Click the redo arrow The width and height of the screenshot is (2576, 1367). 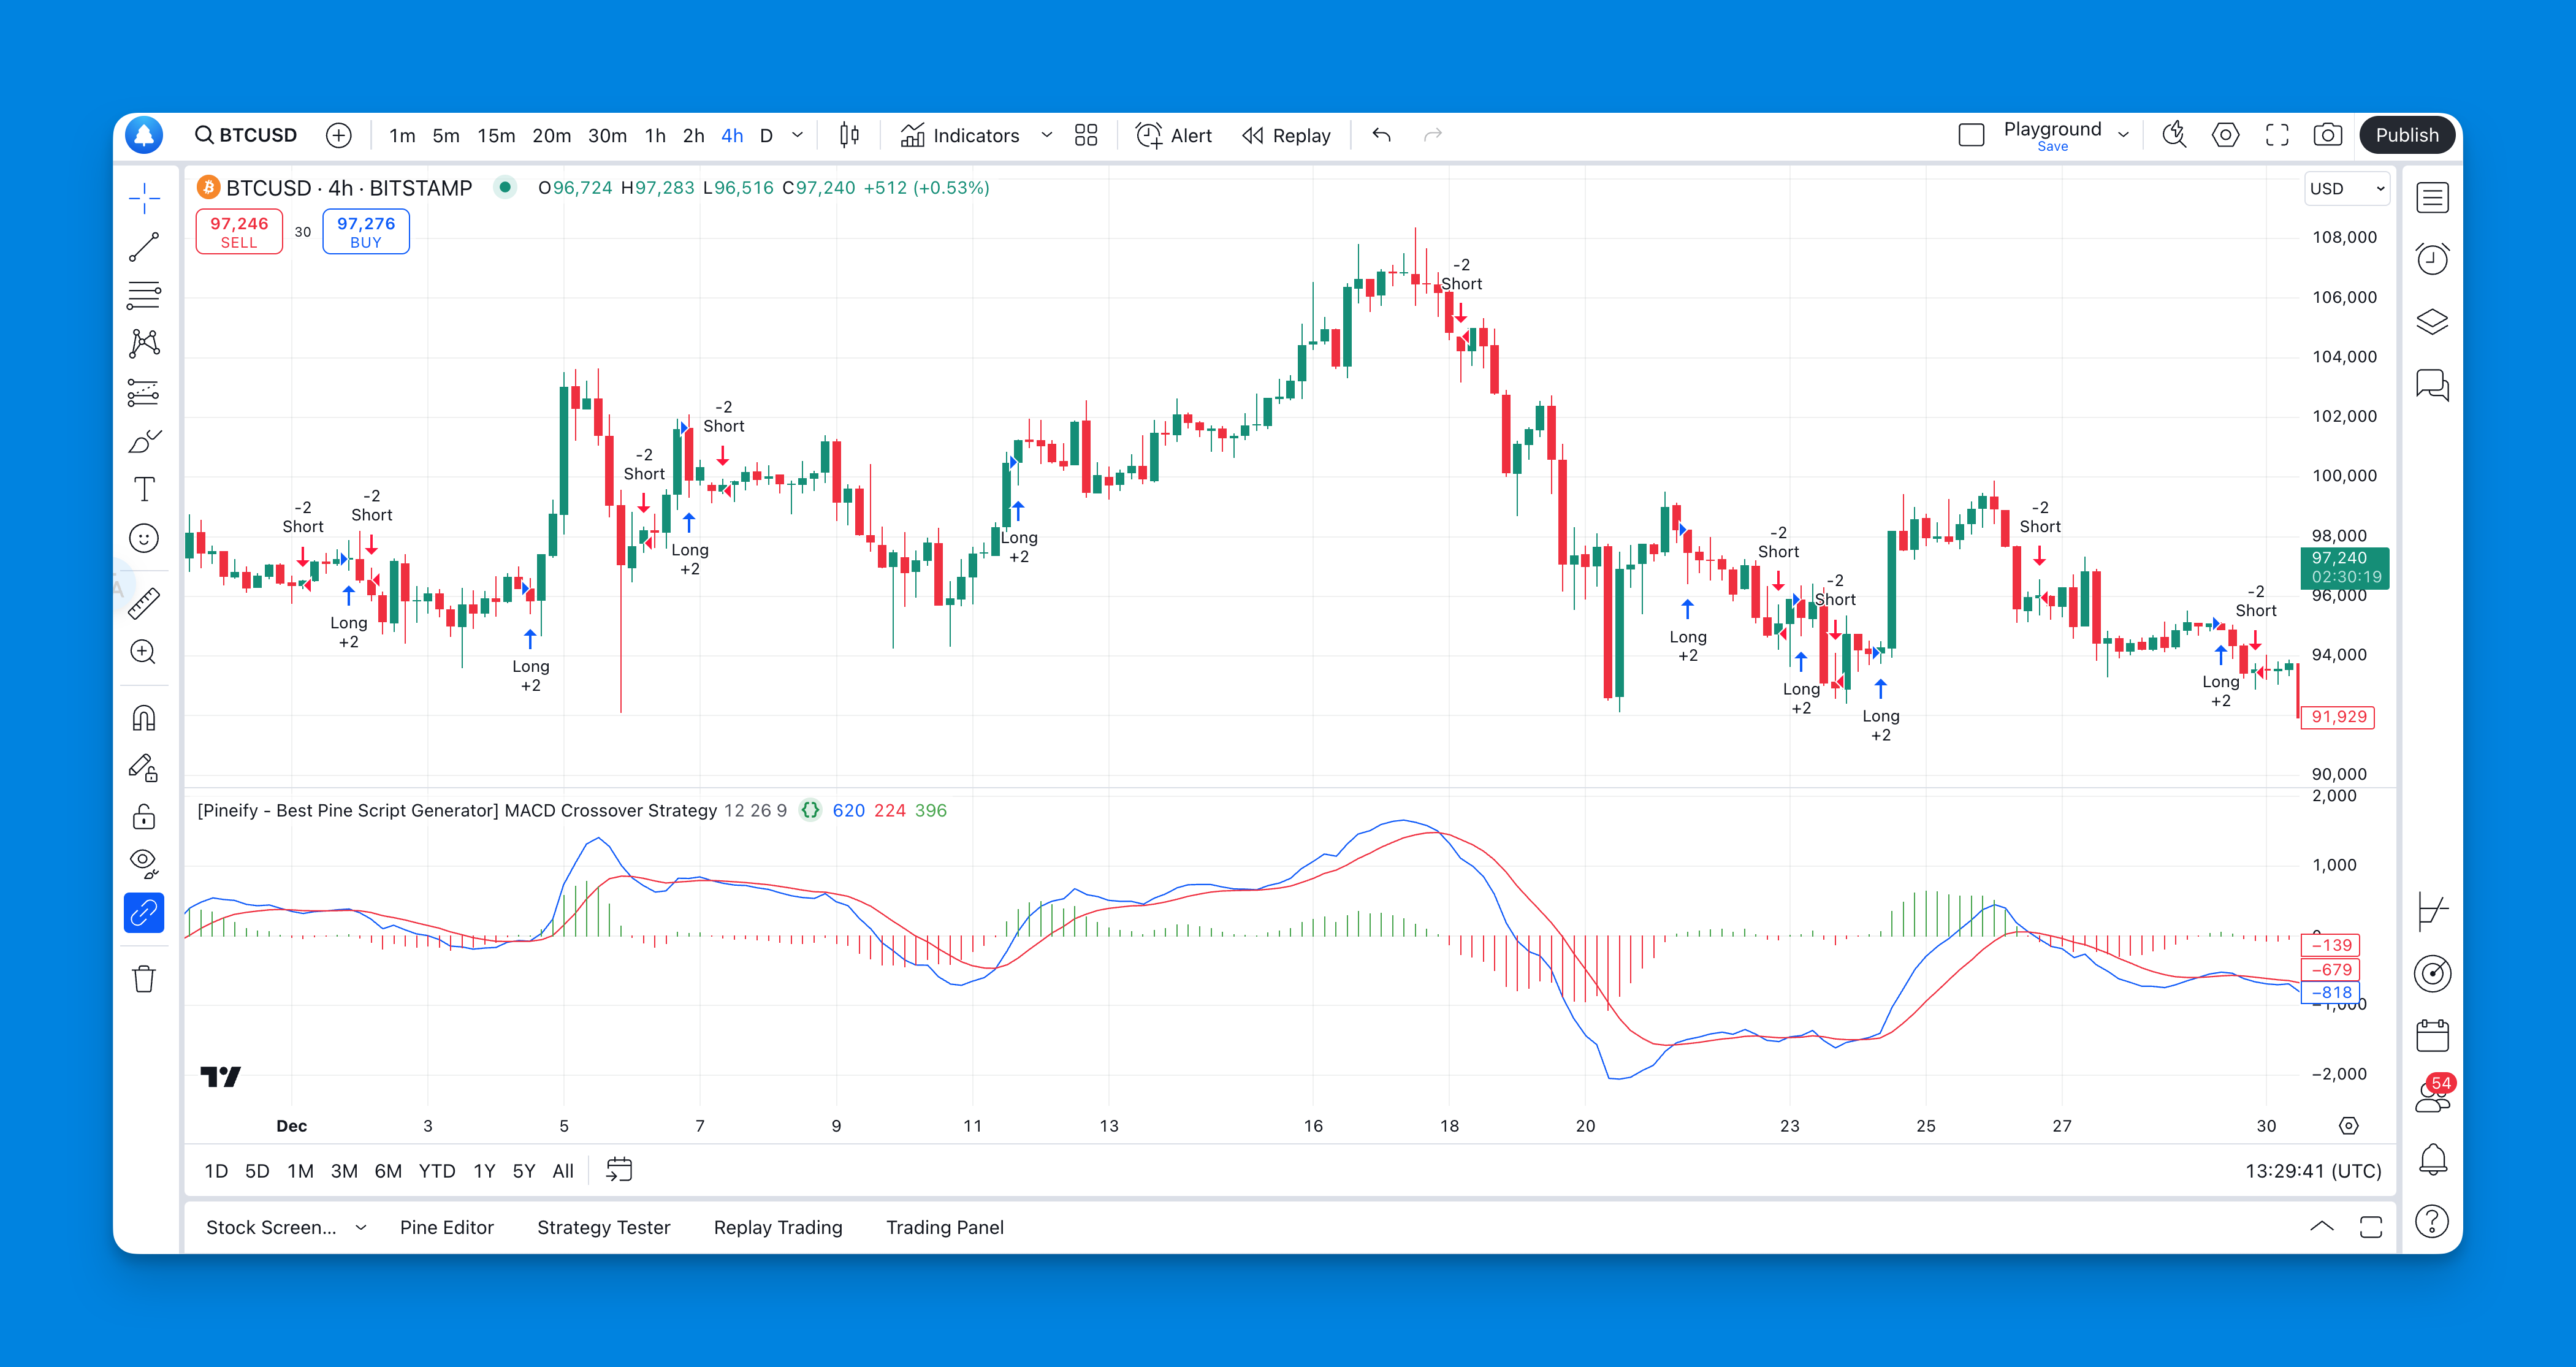click(1432, 135)
